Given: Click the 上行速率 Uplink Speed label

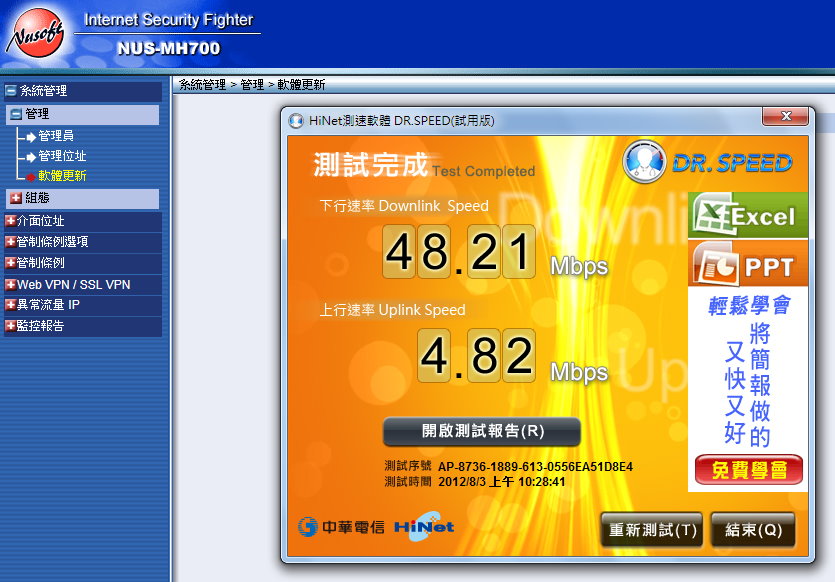Looking at the screenshot, I should (x=392, y=310).
